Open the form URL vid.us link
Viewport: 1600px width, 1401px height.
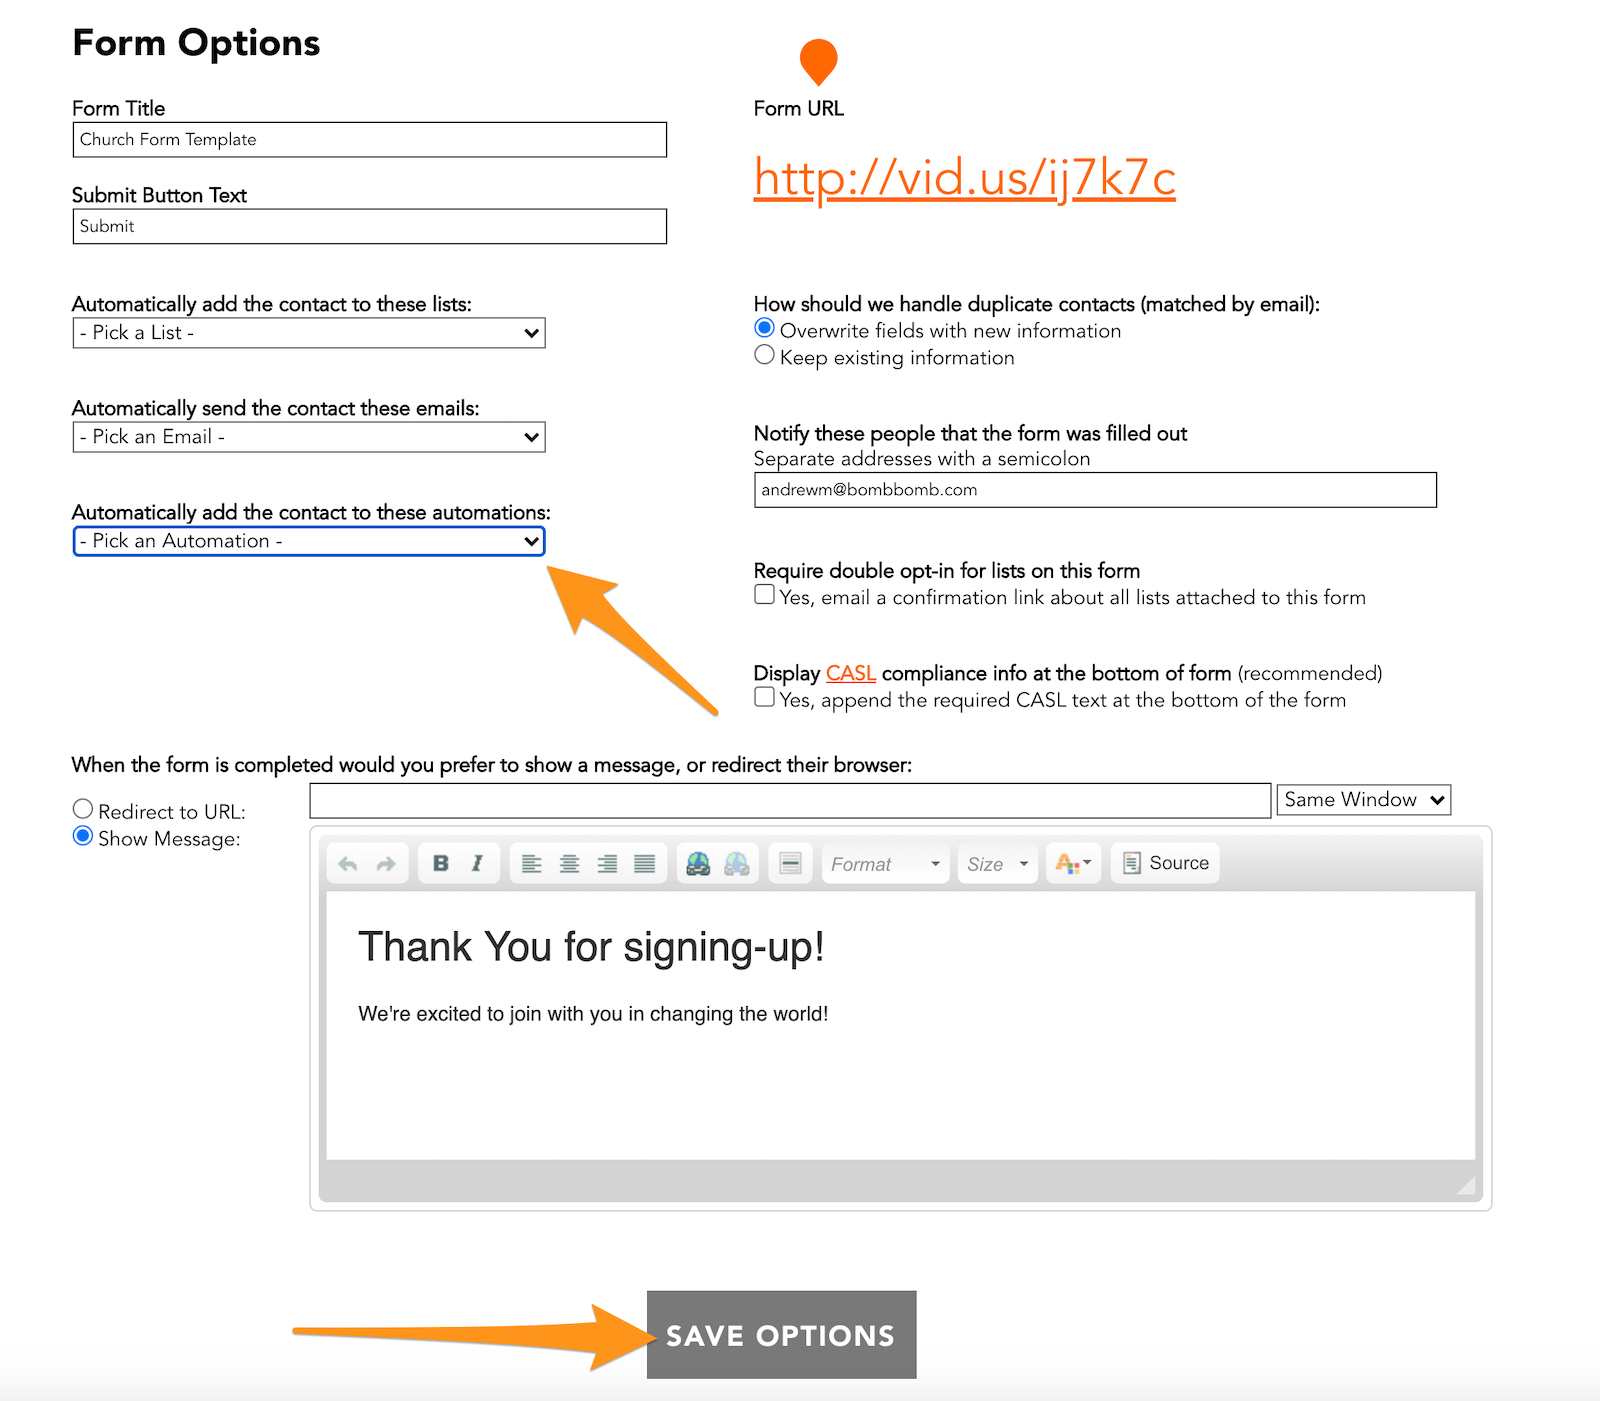tap(964, 178)
